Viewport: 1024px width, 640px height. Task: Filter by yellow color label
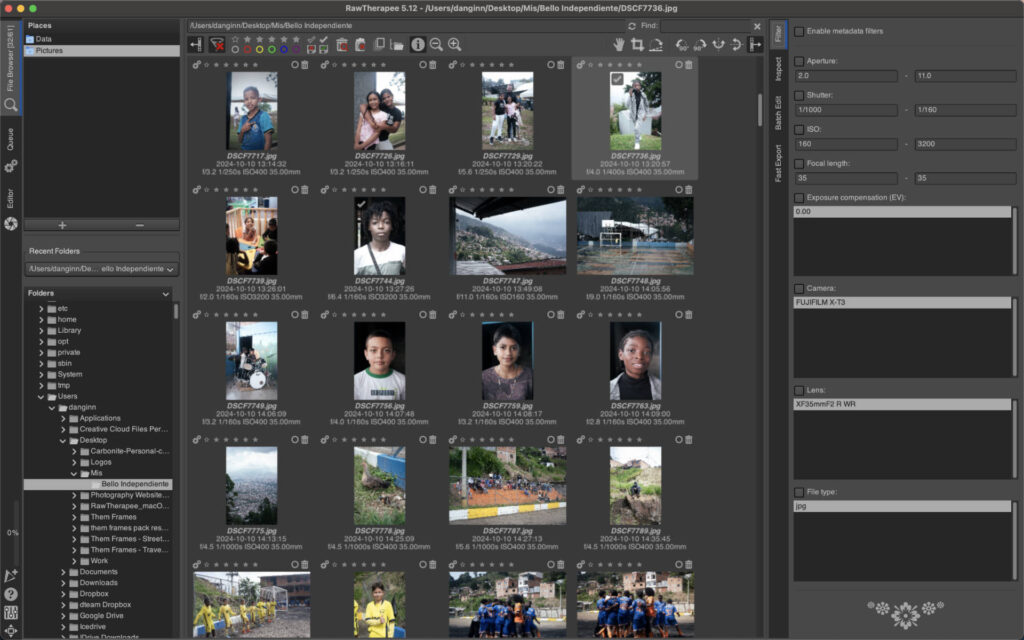260,50
